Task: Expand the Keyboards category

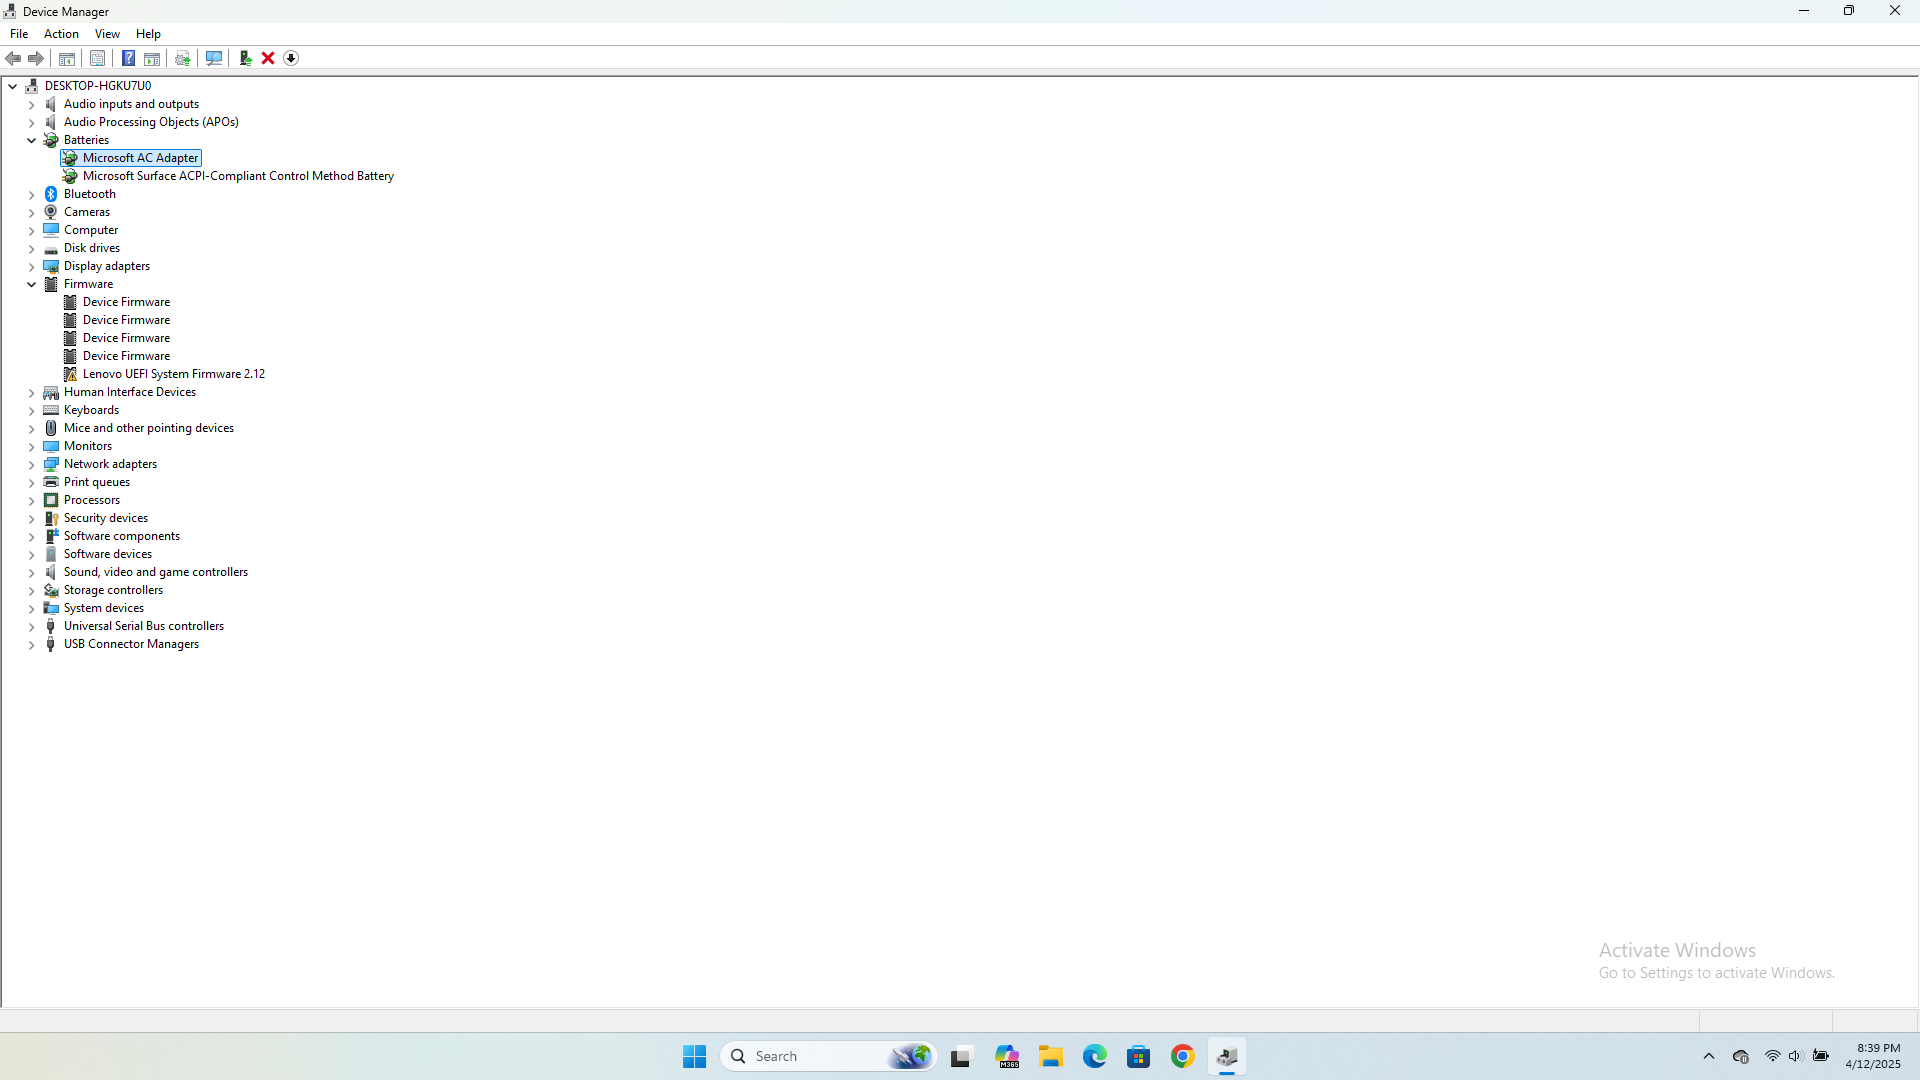Action: tap(32, 410)
